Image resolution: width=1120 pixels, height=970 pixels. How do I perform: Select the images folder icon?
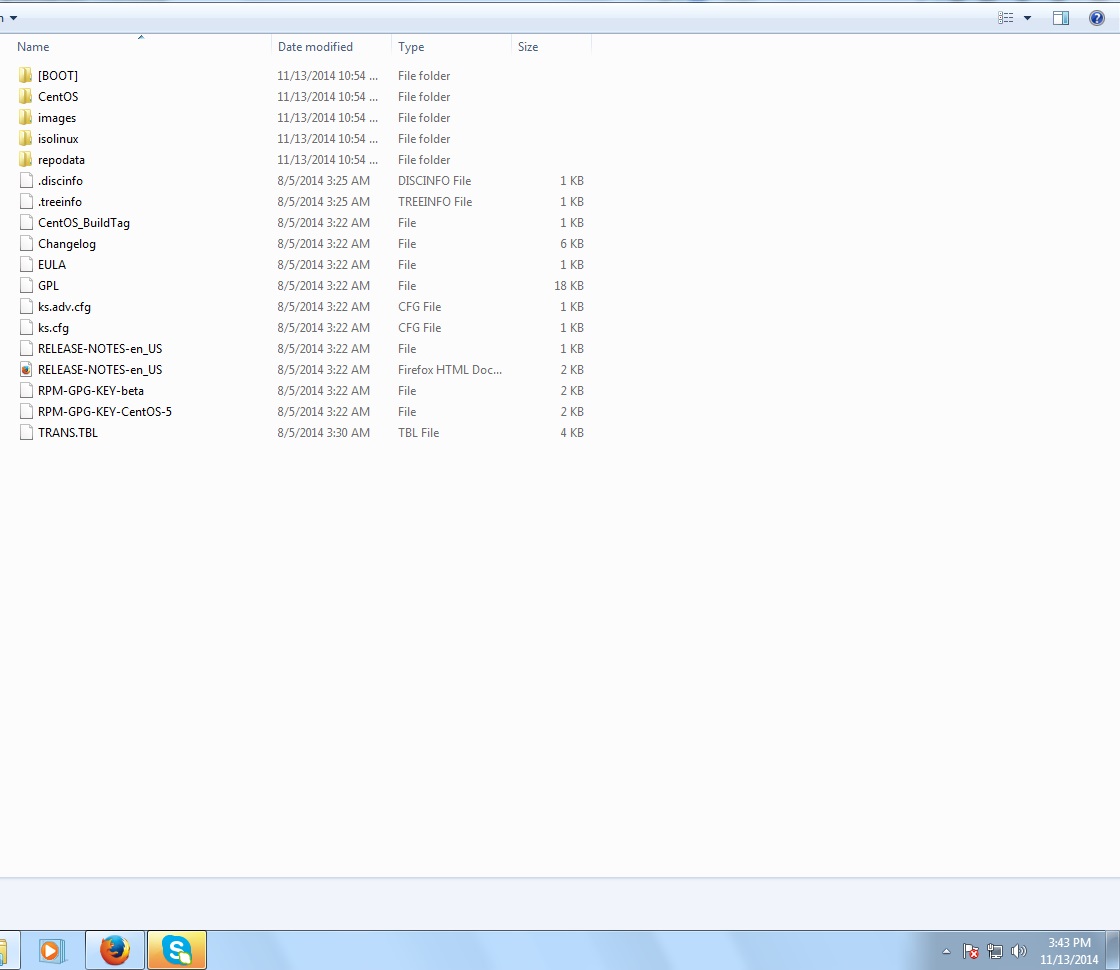pos(26,117)
